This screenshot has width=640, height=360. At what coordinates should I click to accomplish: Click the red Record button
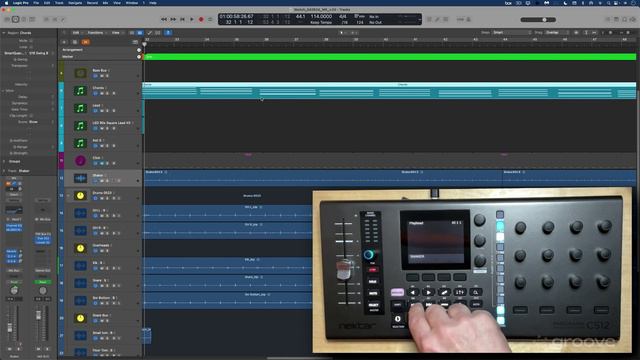click(201, 19)
